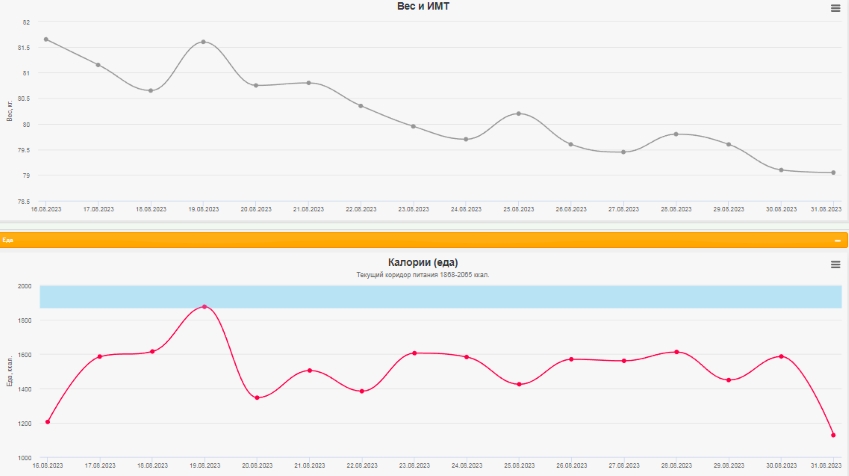The height and width of the screenshot is (476, 849).
Task: Select weight marker at 22.08.2023
Action: [361, 106]
